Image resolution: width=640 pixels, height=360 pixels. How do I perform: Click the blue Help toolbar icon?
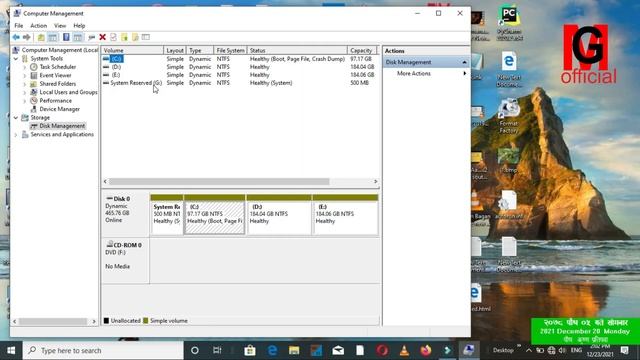[x=66, y=38]
